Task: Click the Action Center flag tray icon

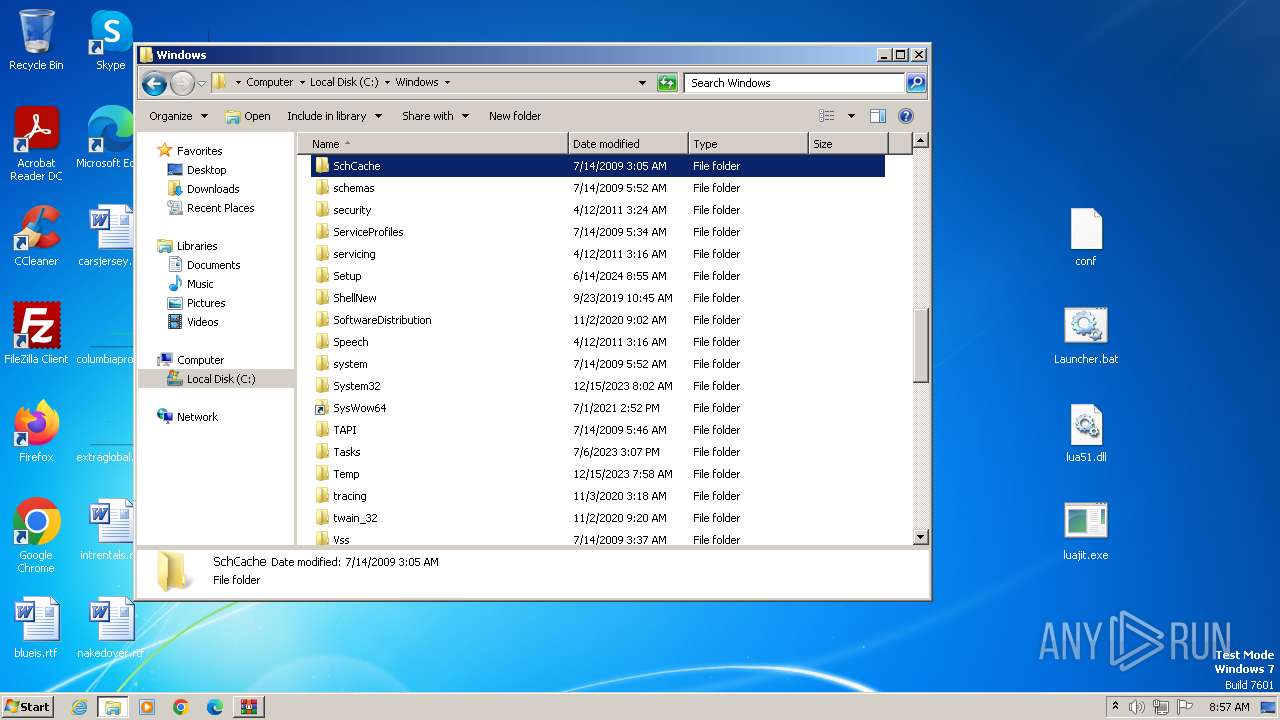Action: 1185,707
